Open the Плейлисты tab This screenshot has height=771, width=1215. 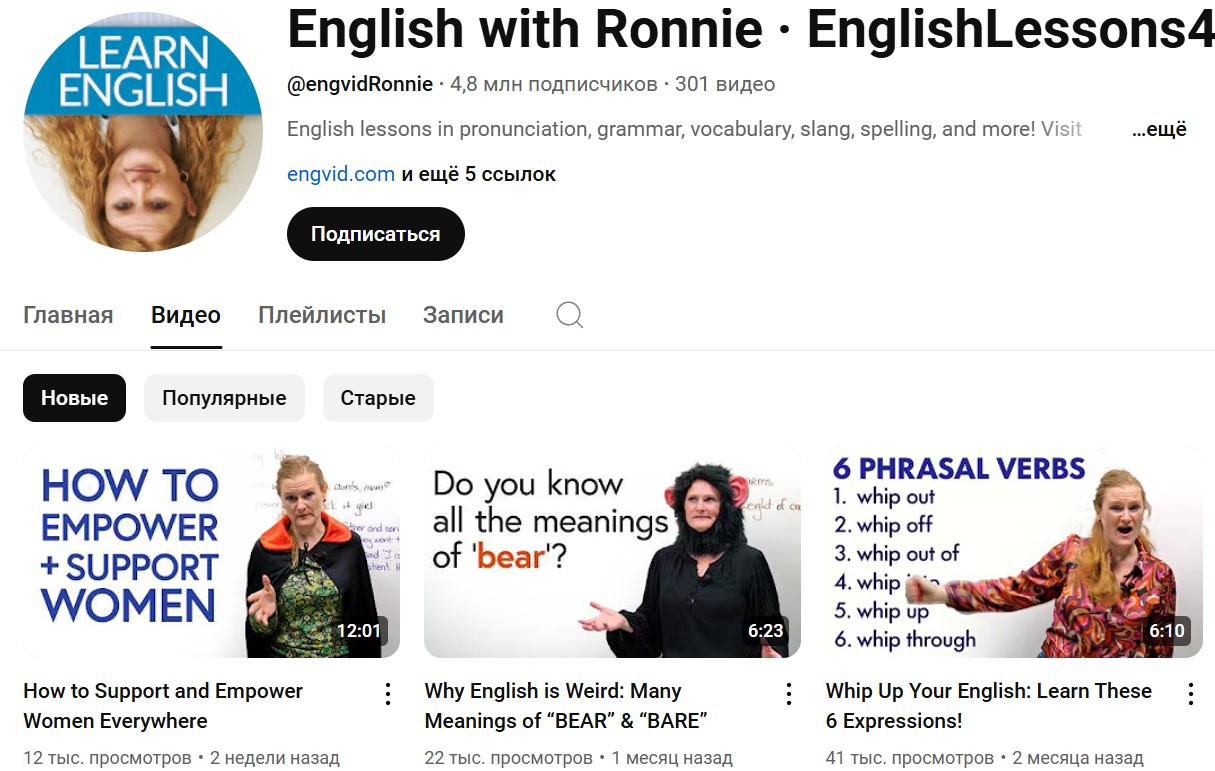tap(322, 315)
